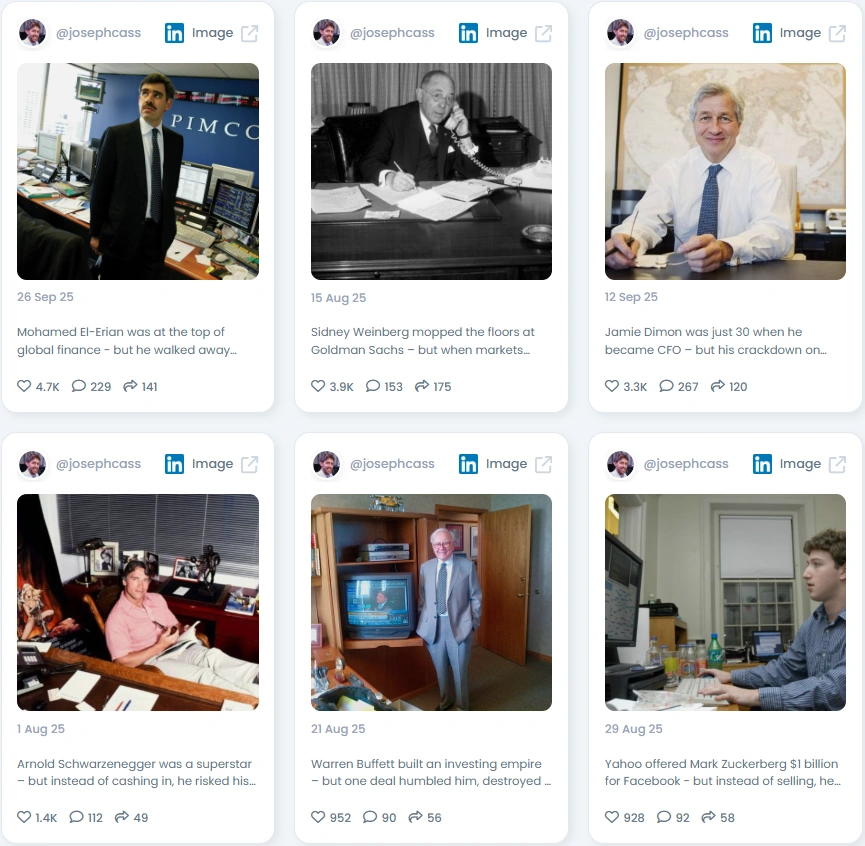This screenshot has height=846, width=865.
Task: Click share arrow with 58 shares
Action: [x=708, y=817]
